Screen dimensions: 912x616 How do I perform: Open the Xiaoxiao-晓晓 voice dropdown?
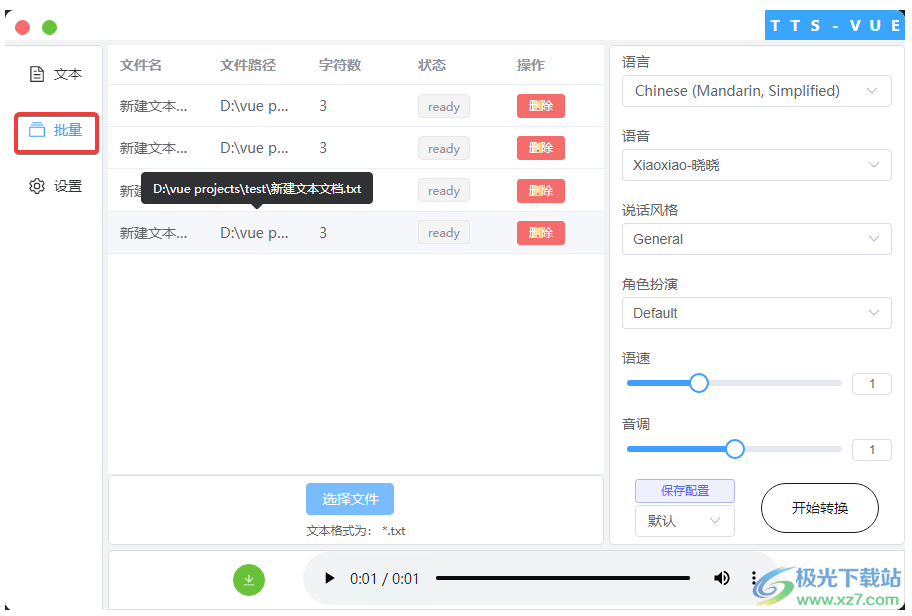(757, 165)
